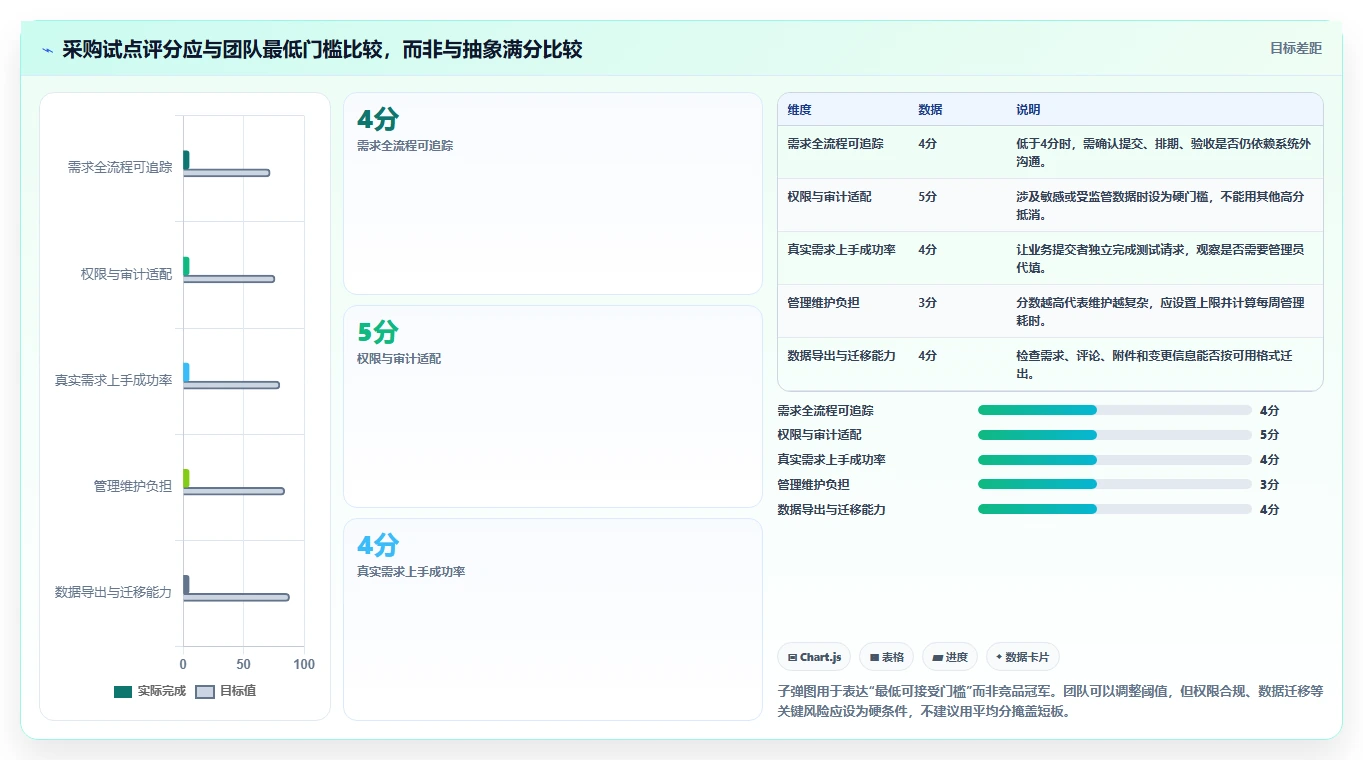Click the footer paragraph starting 子弹图用于表达
Viewport: 1363px width, 760px height.
click(1050, 701)
